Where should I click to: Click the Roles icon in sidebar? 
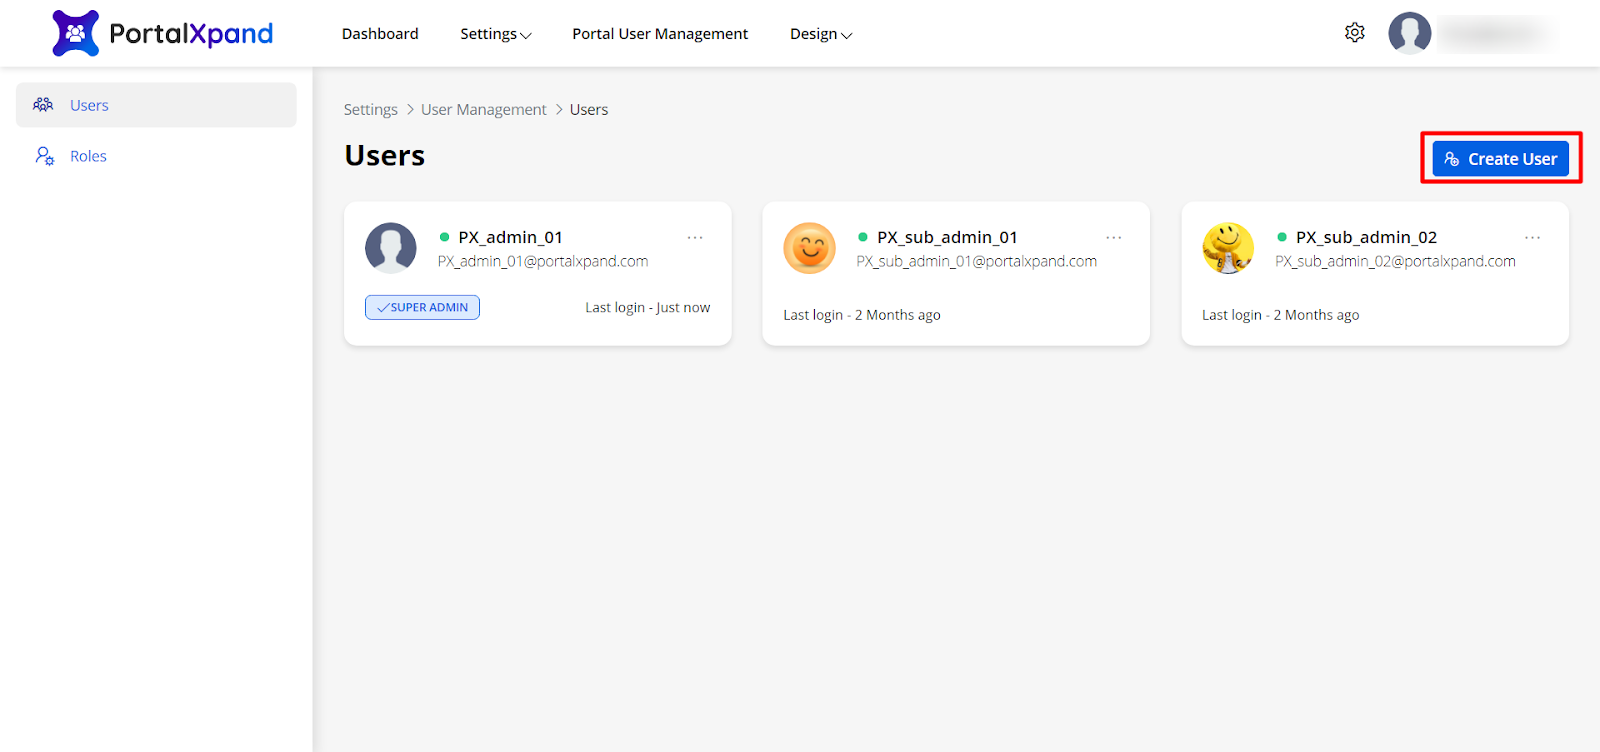[45, 156]
